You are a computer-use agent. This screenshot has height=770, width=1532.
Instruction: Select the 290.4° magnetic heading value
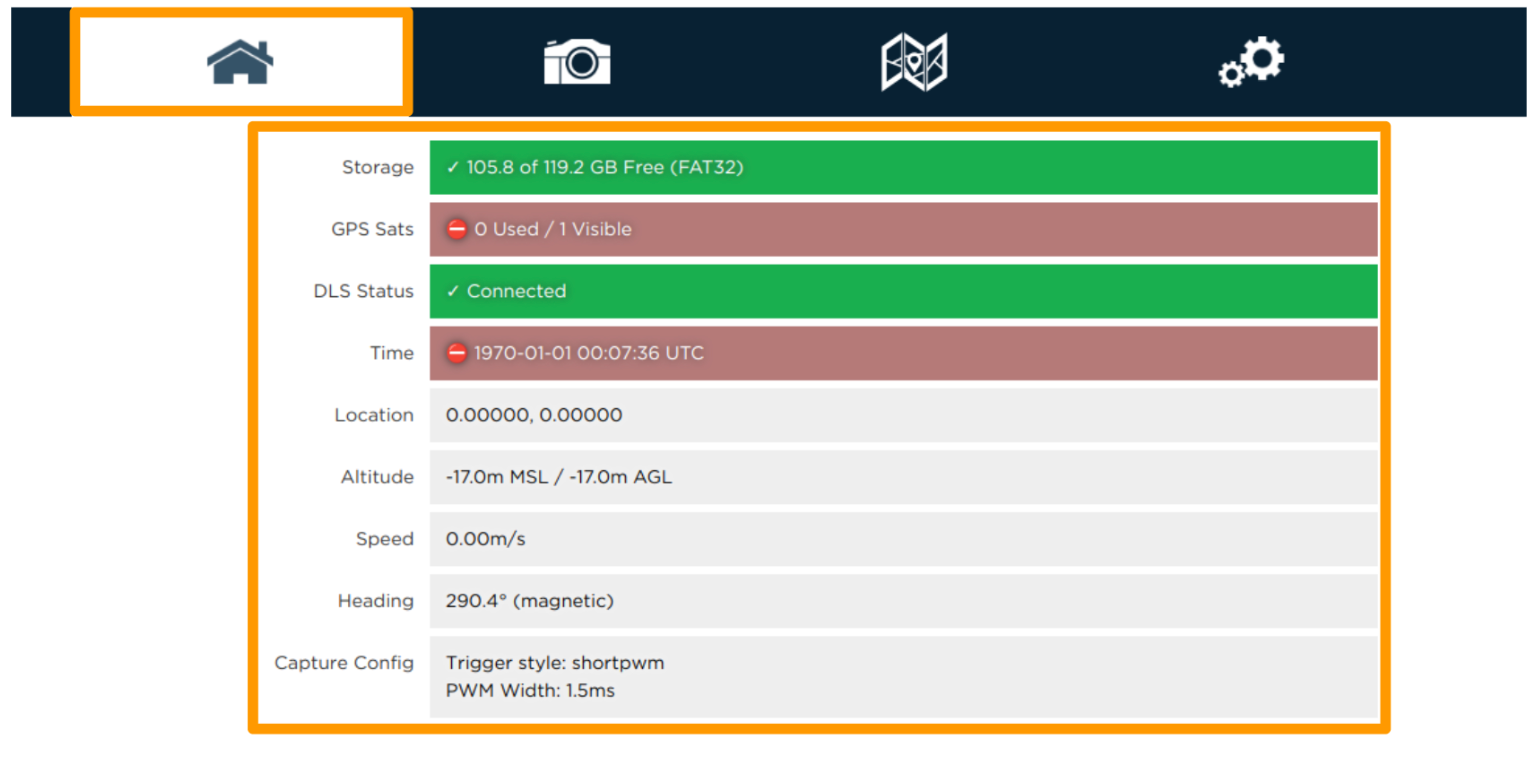click(529, 601)
